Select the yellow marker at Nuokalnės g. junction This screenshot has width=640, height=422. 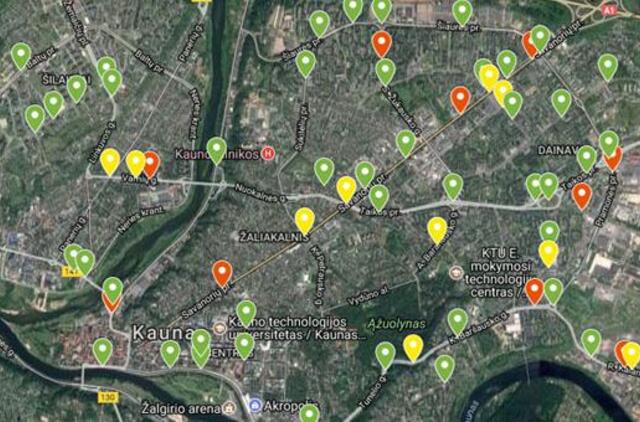tap(346, 189)
